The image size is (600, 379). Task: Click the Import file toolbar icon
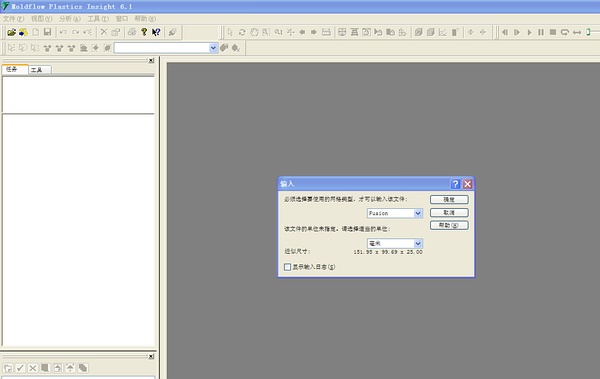23,32
